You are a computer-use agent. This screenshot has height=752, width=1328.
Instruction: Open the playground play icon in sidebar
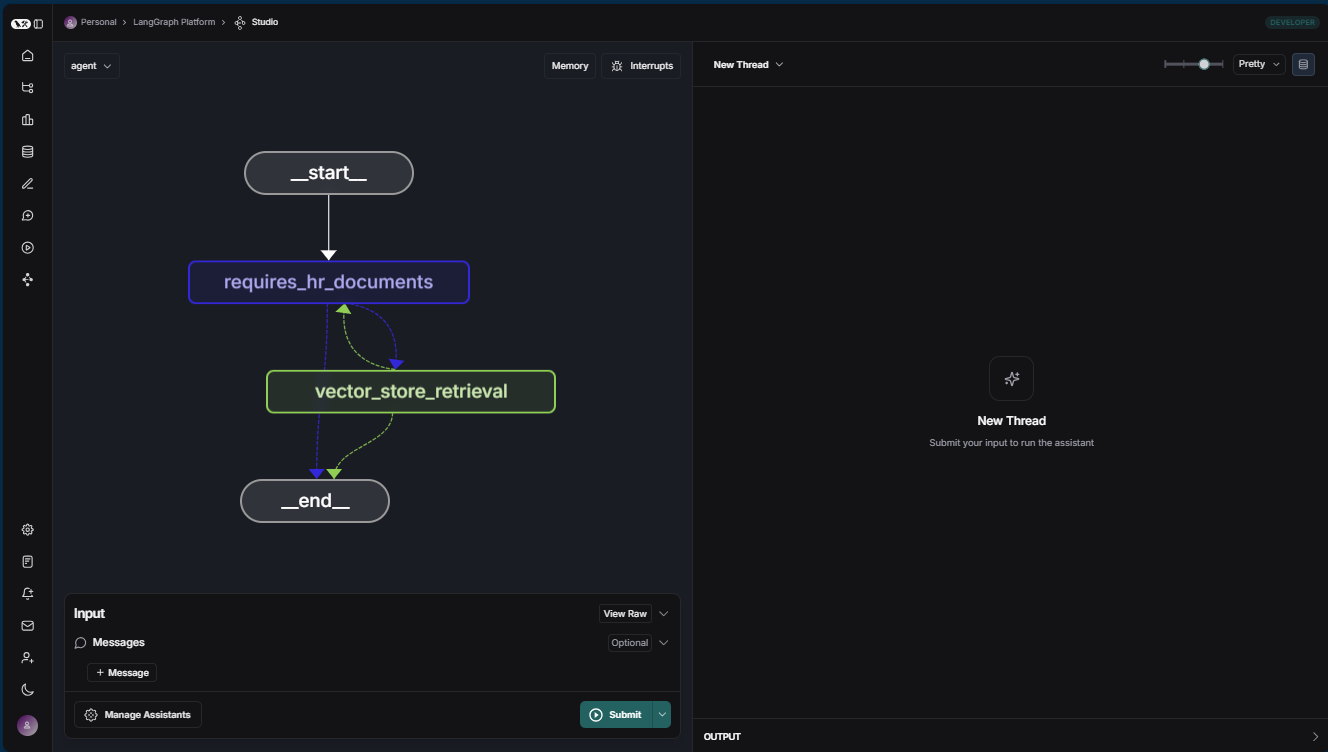click(27, 247)
